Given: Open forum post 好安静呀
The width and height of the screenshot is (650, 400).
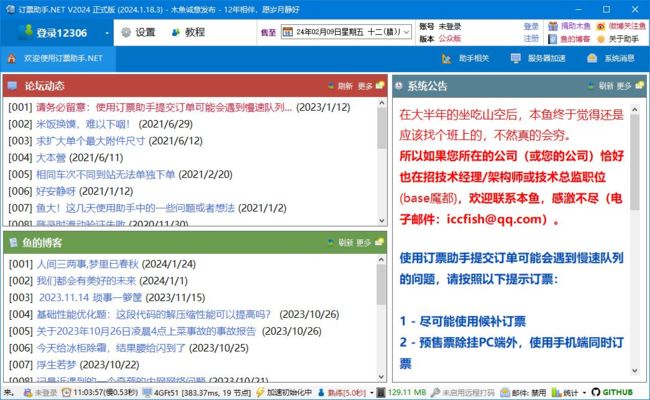Looking at the screenshot, I should (x=56, y=191).
